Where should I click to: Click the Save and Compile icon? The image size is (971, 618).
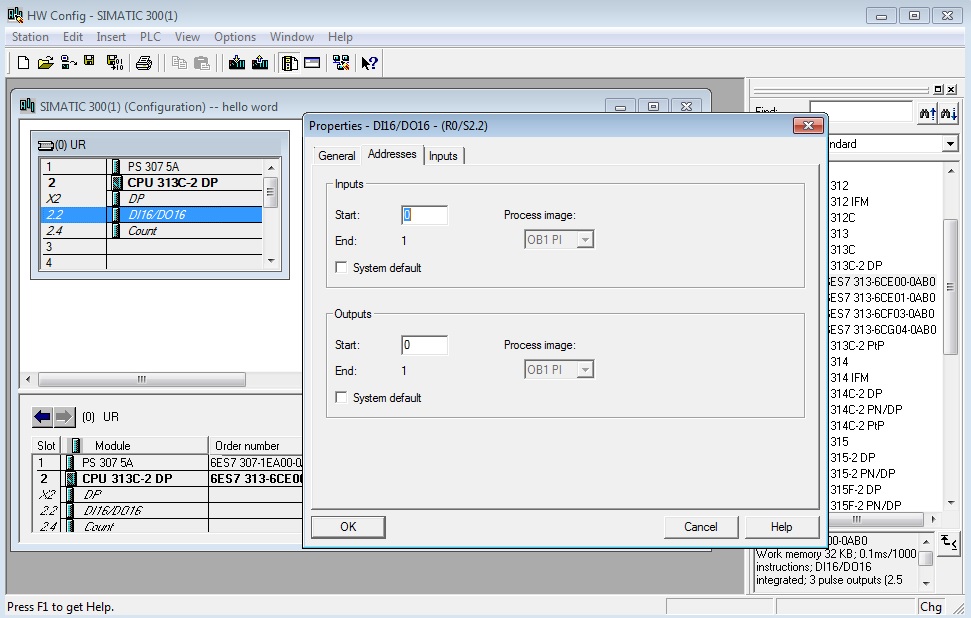[x=114, y=63]
